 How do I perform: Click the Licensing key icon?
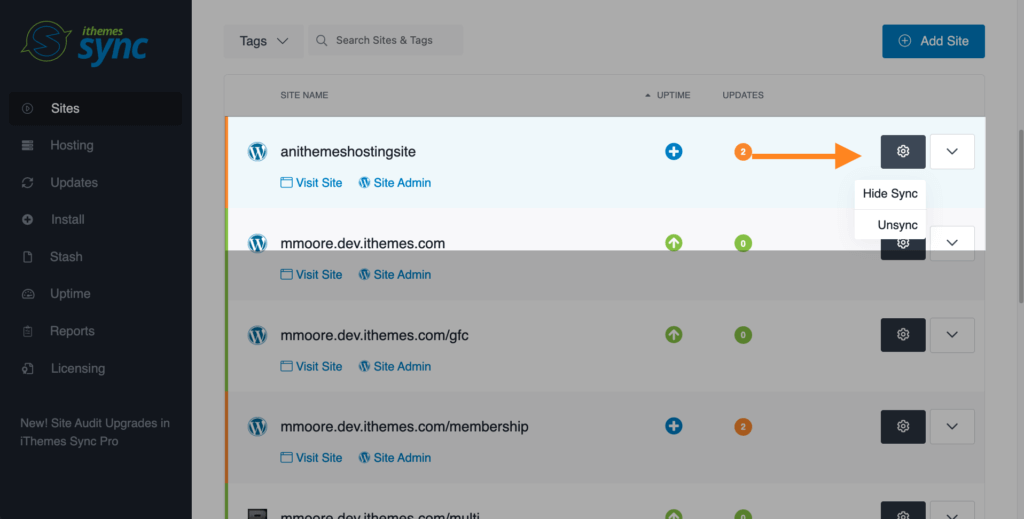tap(27, 369)
